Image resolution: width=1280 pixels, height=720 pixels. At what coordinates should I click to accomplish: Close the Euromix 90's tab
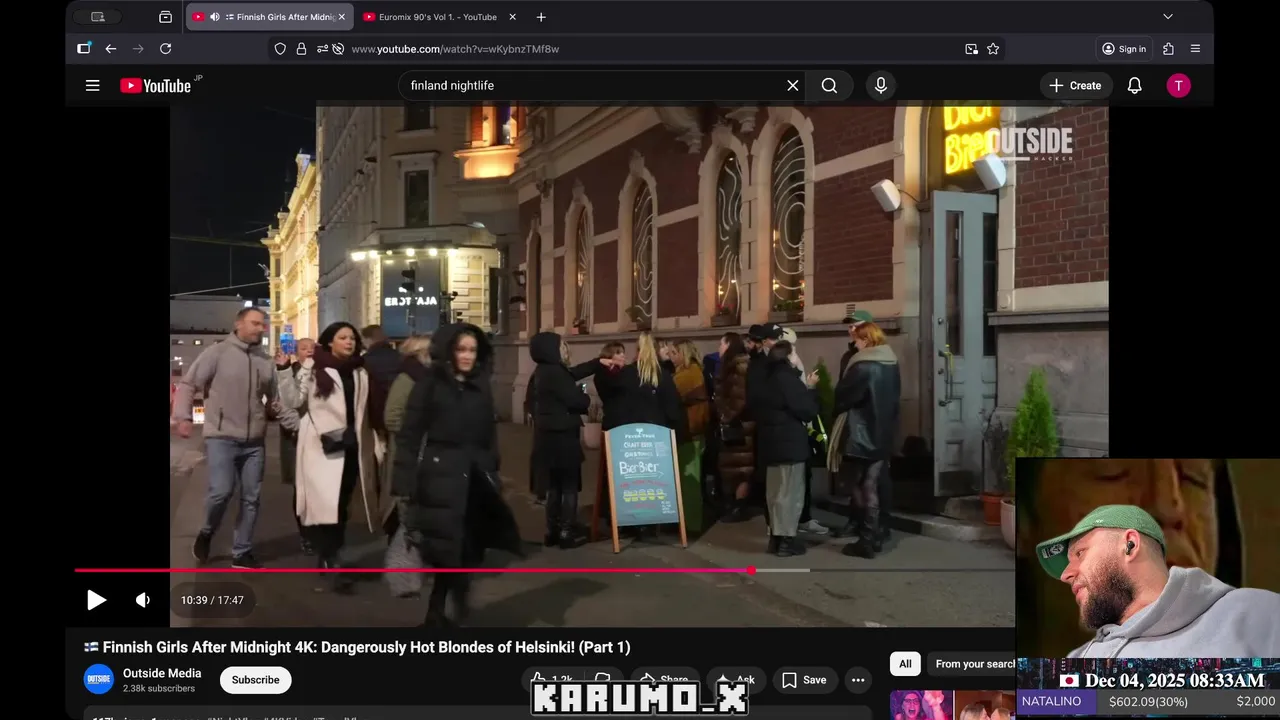coord(513,17)
